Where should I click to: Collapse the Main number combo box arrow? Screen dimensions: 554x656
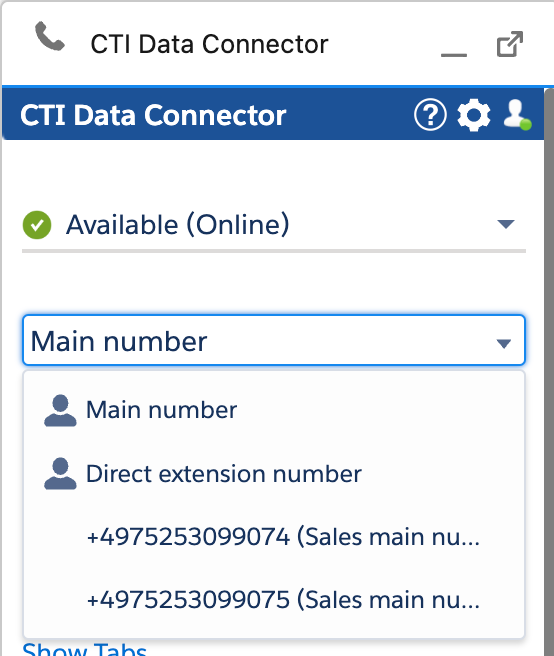503,343
